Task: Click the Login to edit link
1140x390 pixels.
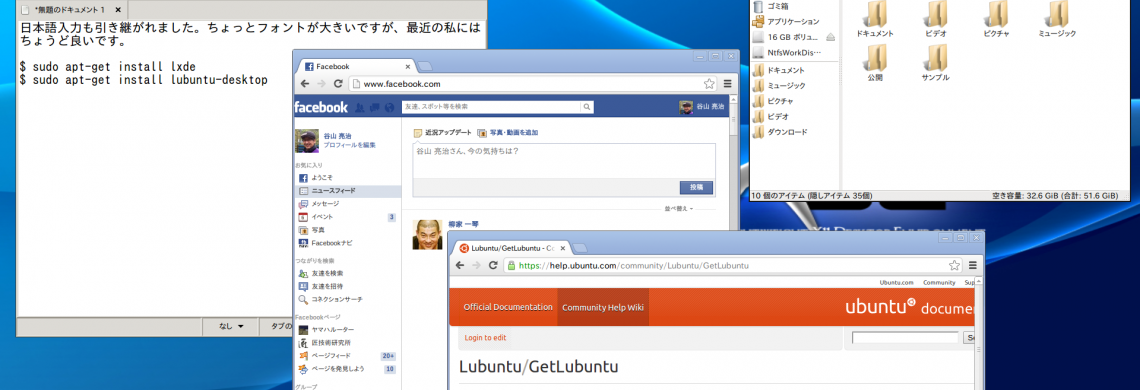Action: click(486, 338)
